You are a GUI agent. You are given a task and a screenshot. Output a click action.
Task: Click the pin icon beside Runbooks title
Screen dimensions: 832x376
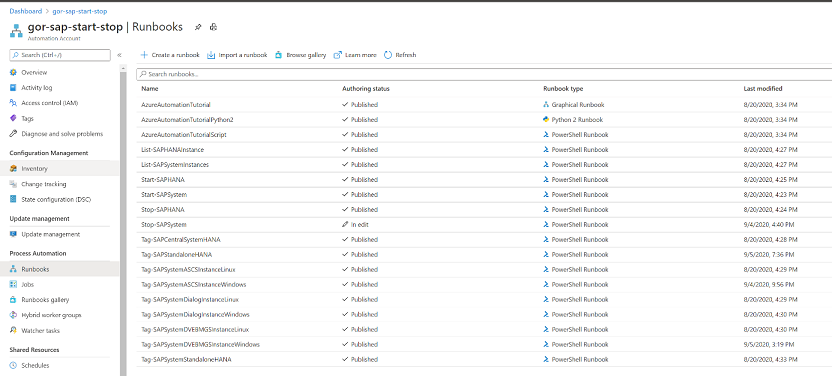[x=198, y=27]
